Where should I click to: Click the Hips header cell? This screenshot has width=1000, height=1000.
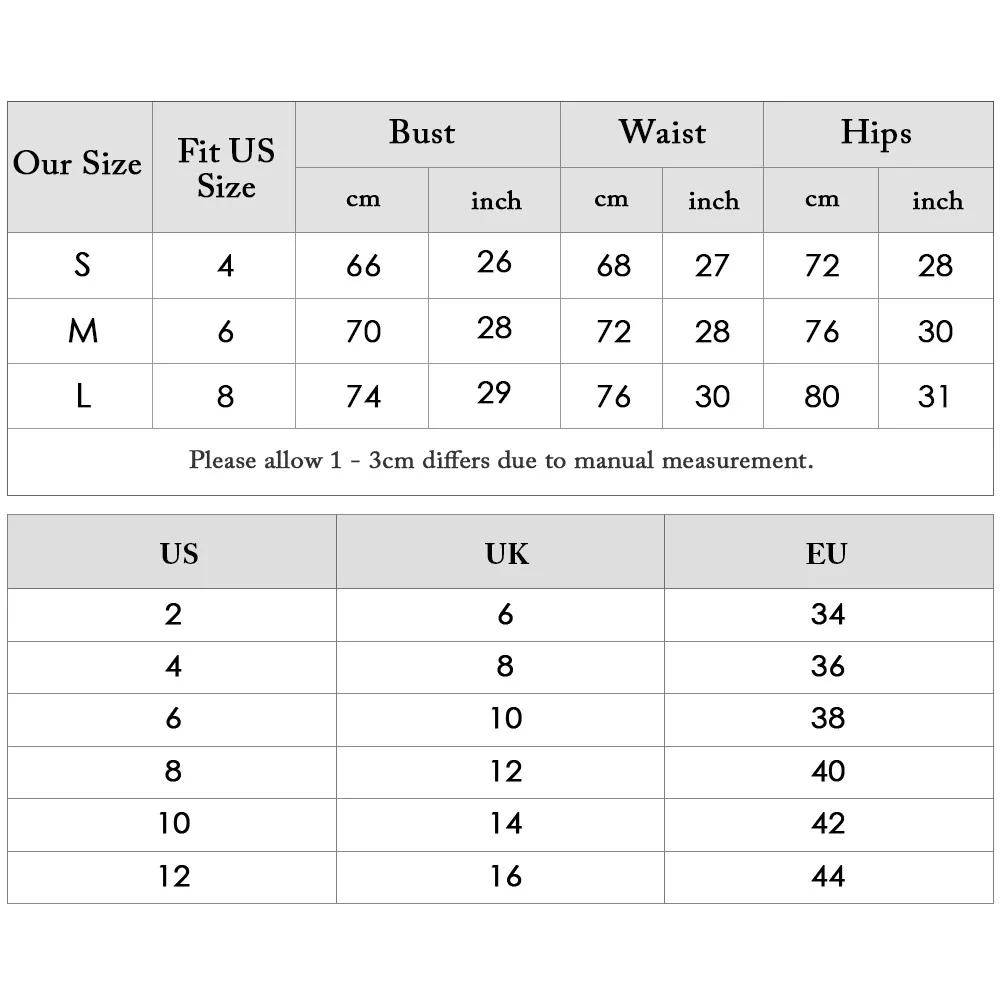878,134
